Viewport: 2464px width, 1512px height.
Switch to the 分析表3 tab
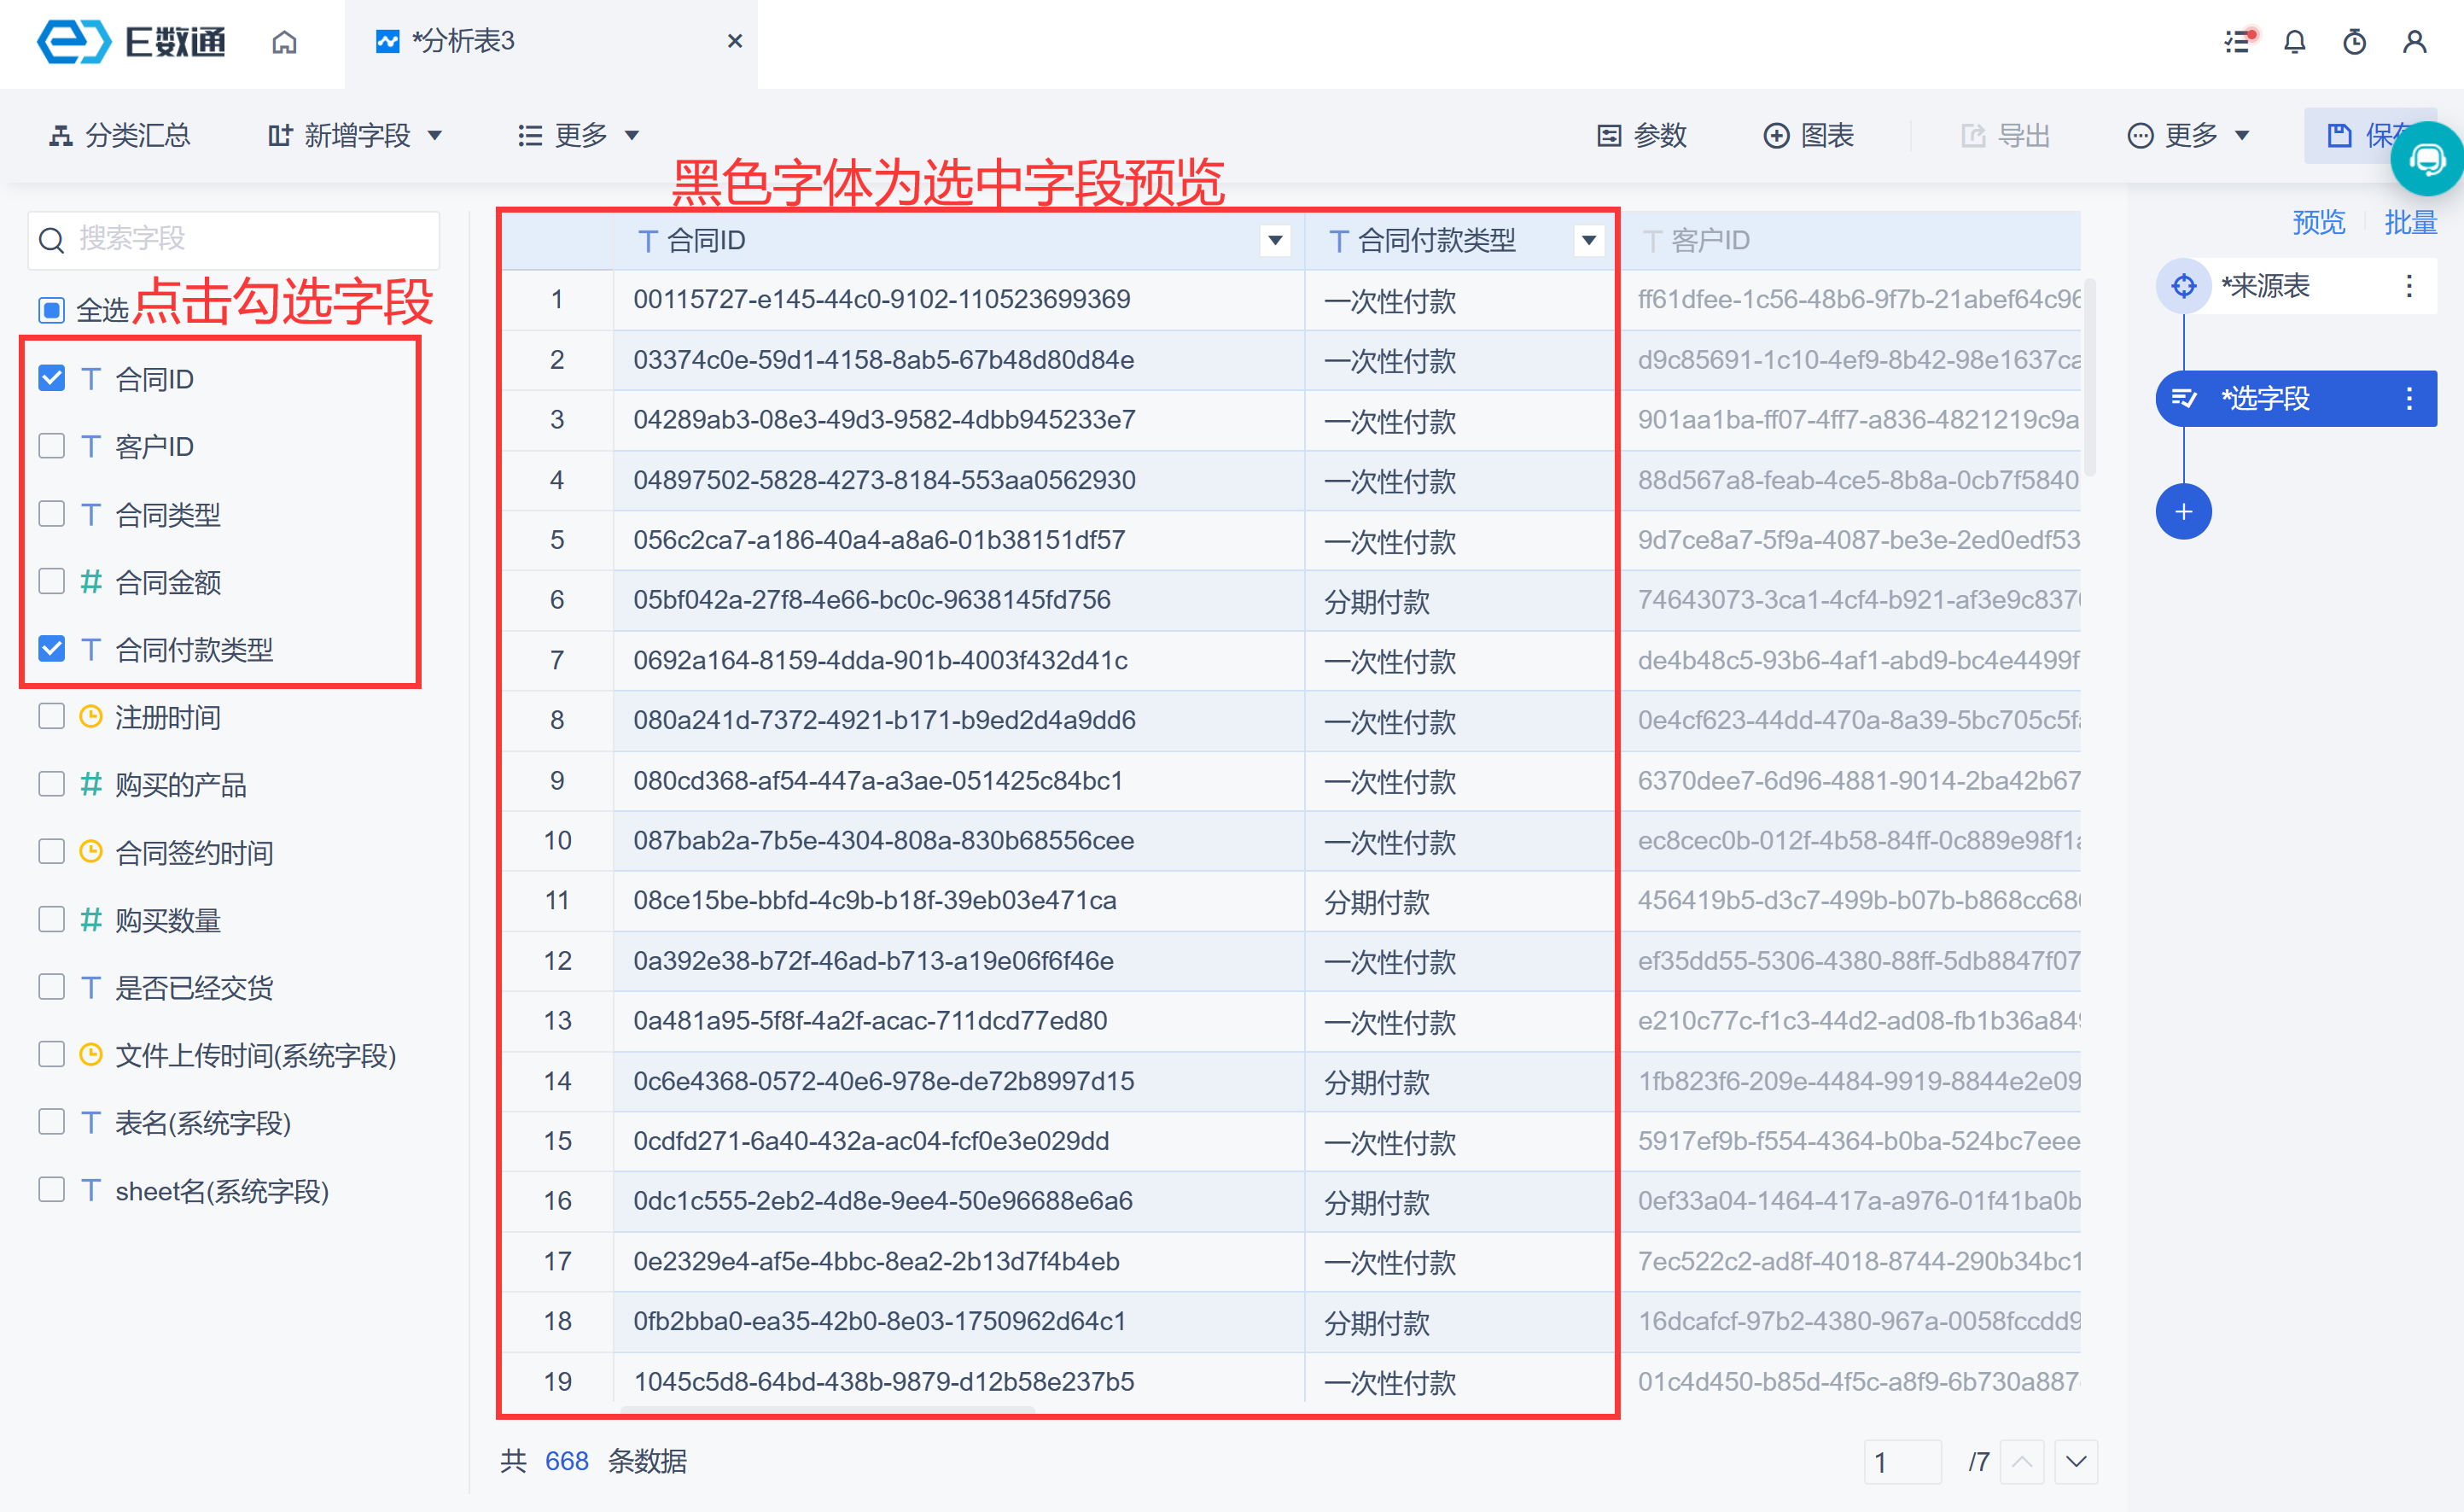pyautogui.click(x=463, y=42)
